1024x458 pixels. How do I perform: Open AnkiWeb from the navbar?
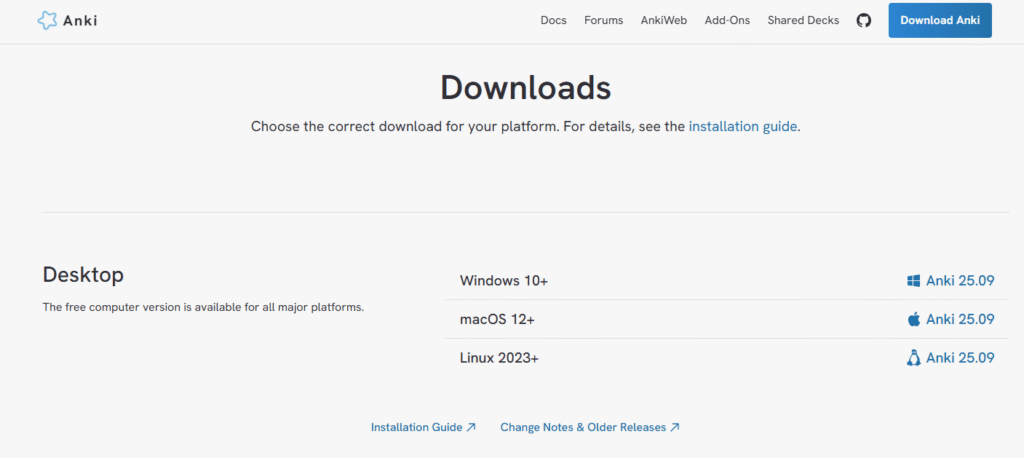(664, 20)
